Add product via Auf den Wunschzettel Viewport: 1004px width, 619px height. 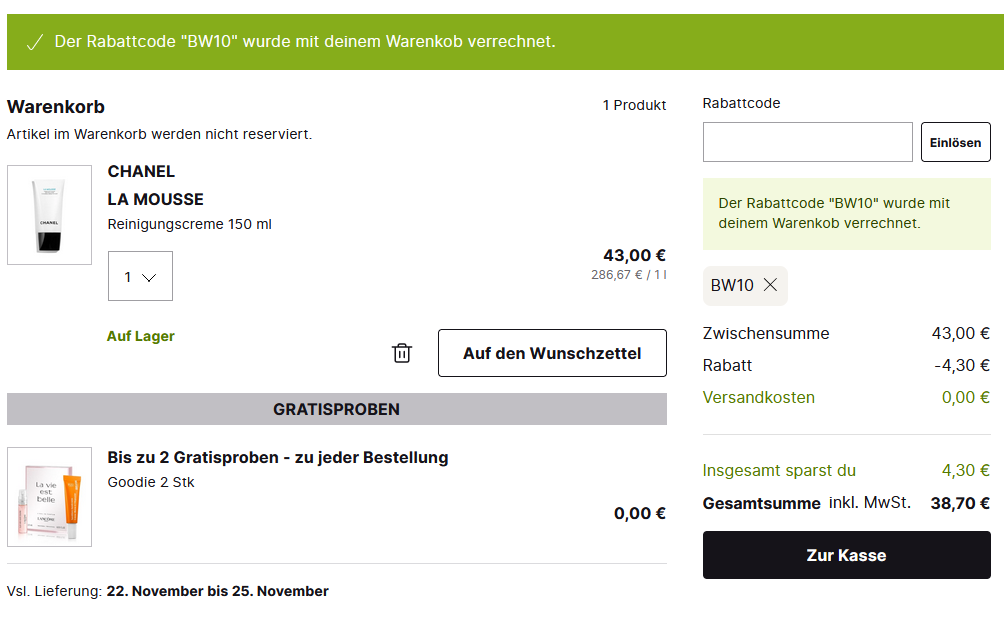click(x=552, y=353)
